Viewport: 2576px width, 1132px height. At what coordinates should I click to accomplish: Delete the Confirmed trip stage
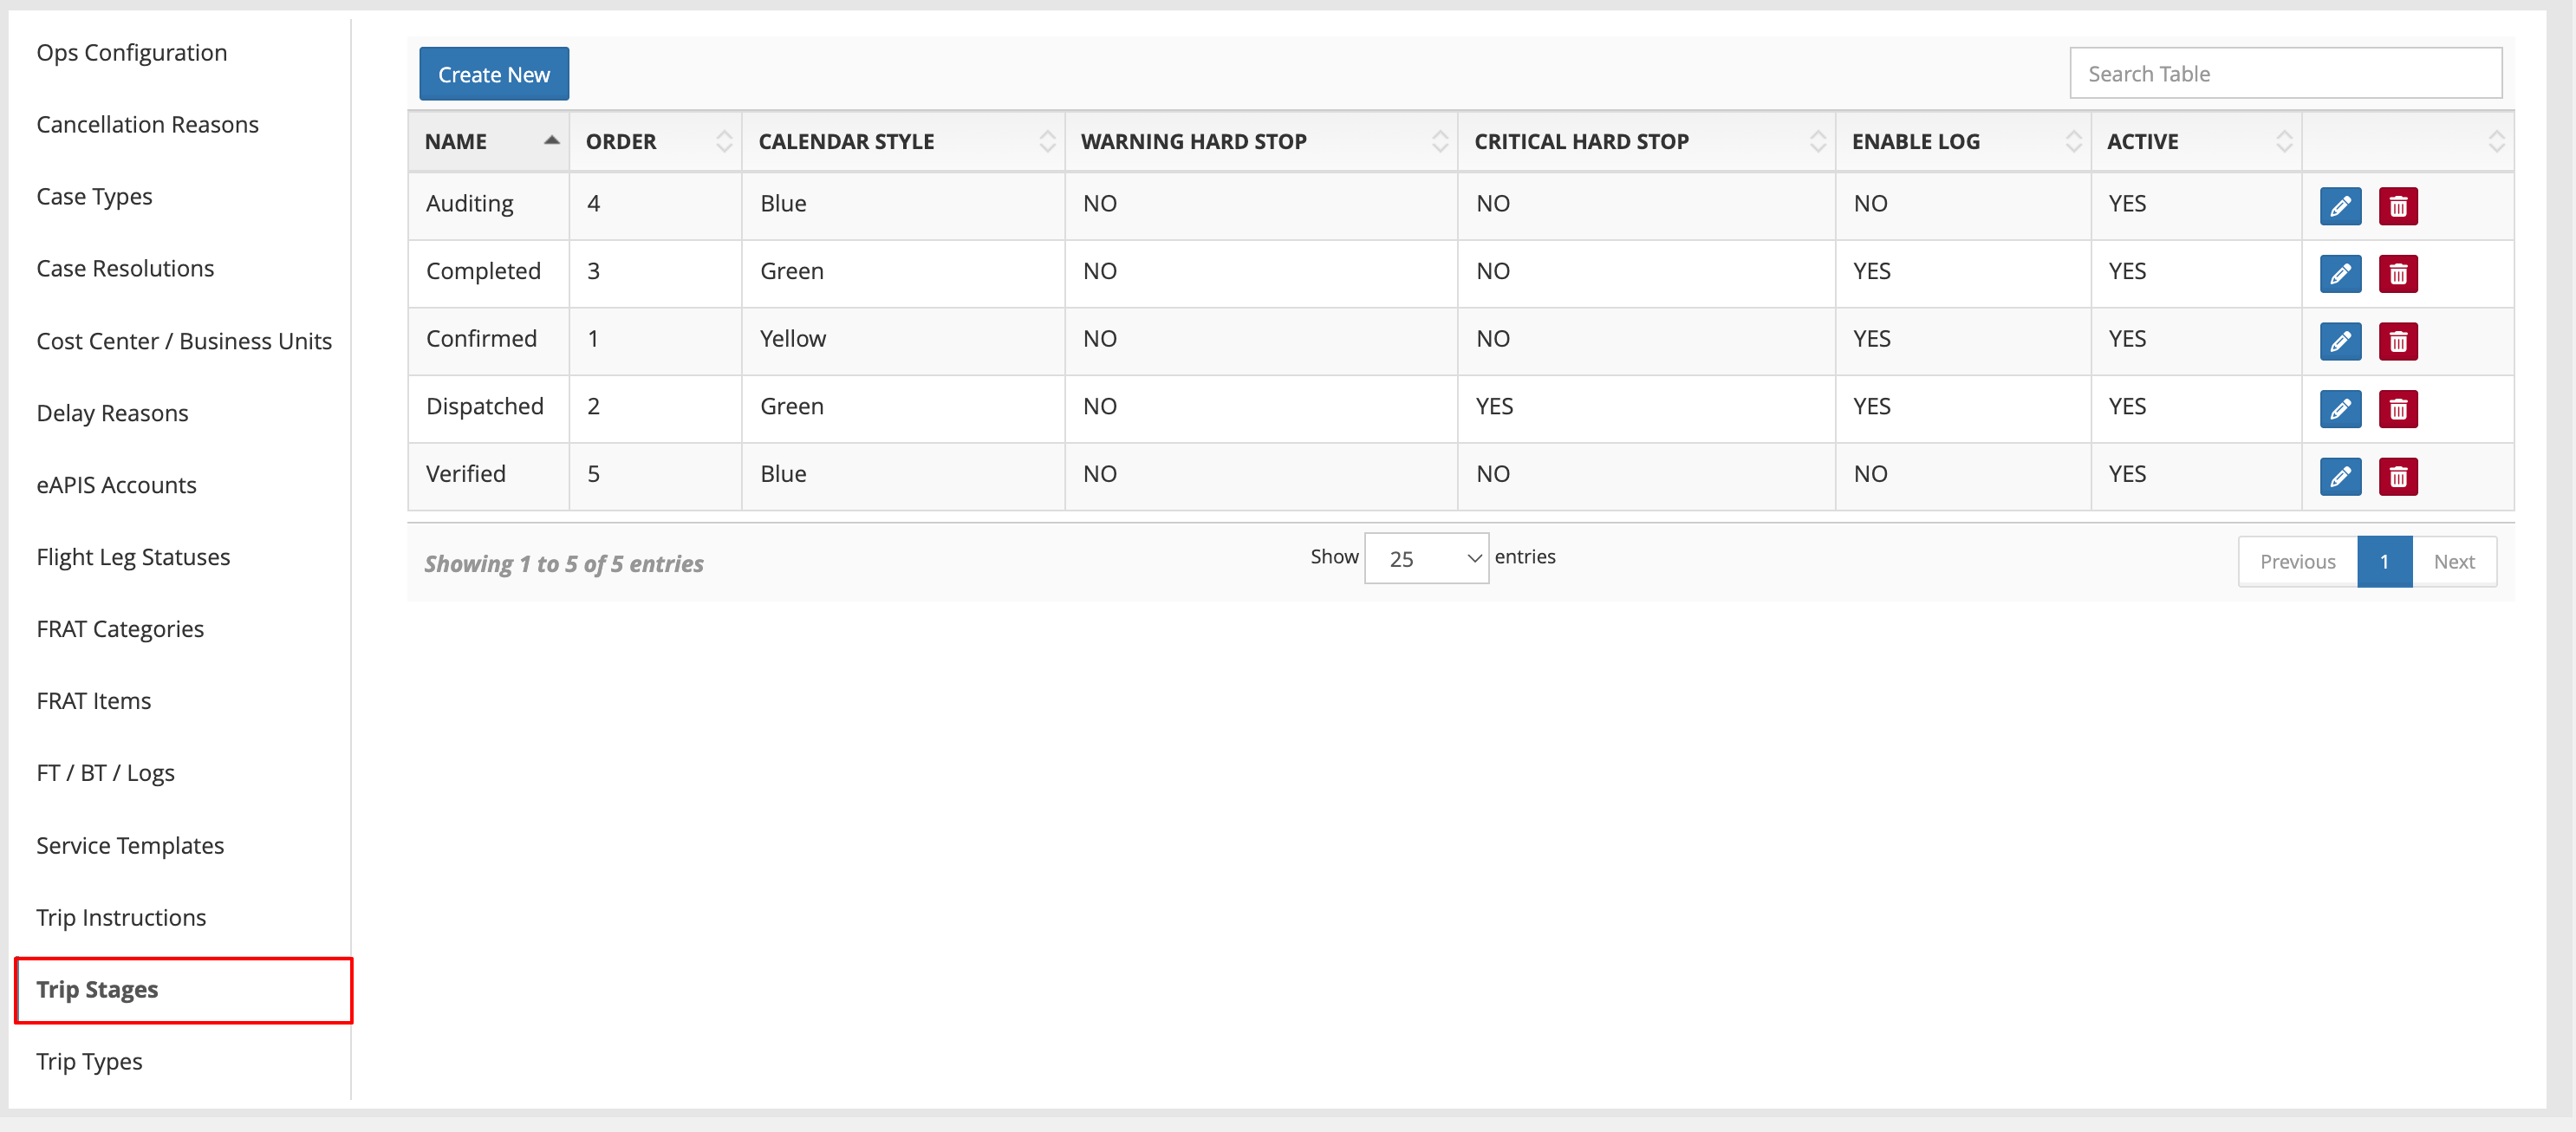[x=2398, y=341]
